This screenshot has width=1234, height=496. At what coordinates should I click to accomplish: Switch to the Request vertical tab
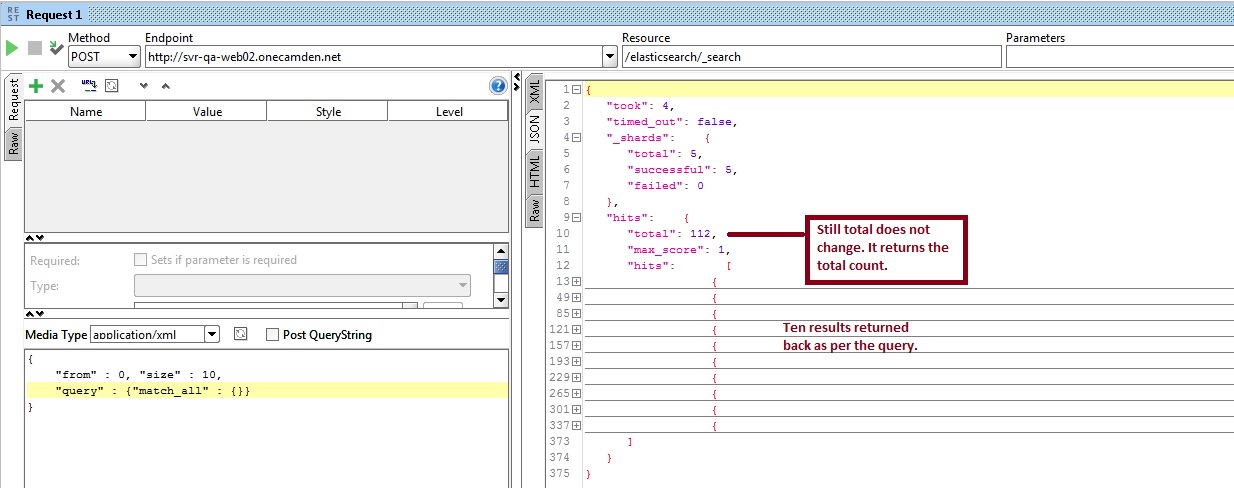tap(14, 100)
